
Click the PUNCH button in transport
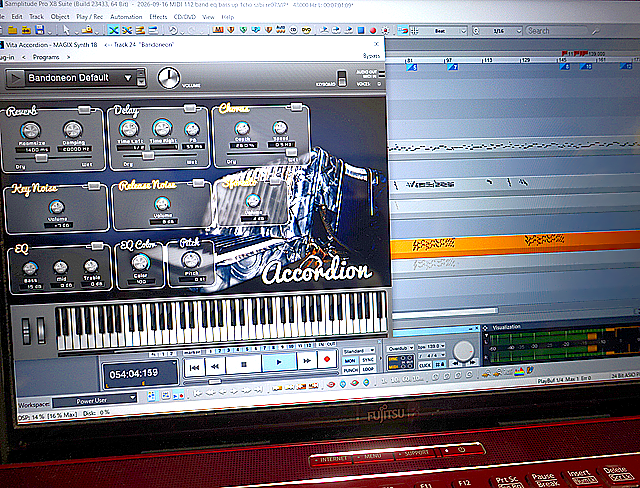click(x=350, y=370)
